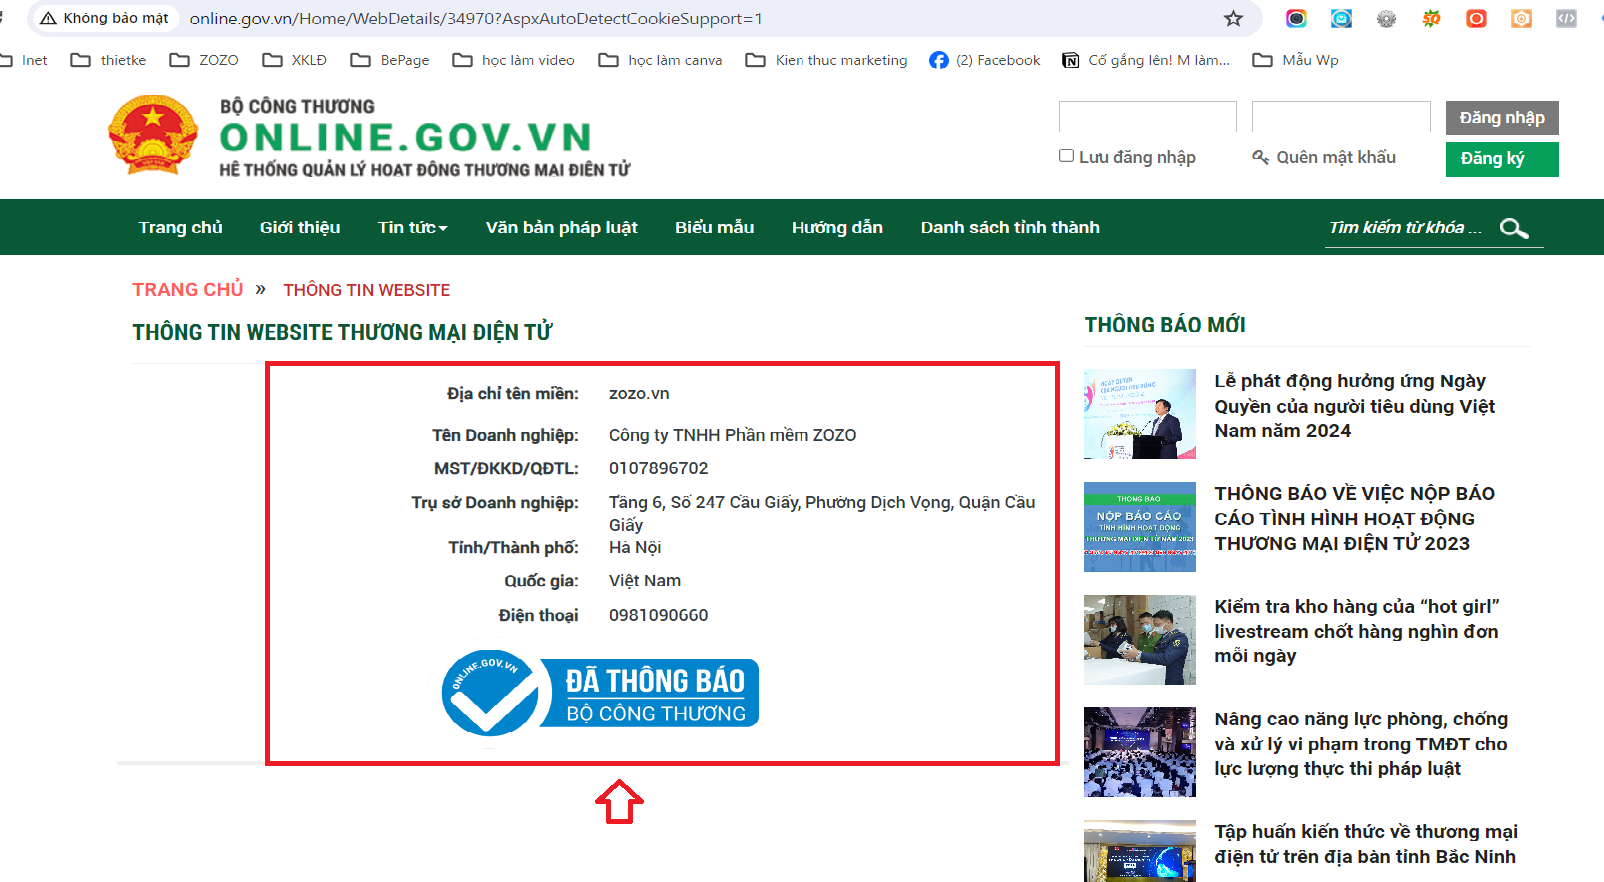Open 'Tập huấn kiến thức về thương mại' article
The image size is (1604, 882).
tap(1366, 844)
